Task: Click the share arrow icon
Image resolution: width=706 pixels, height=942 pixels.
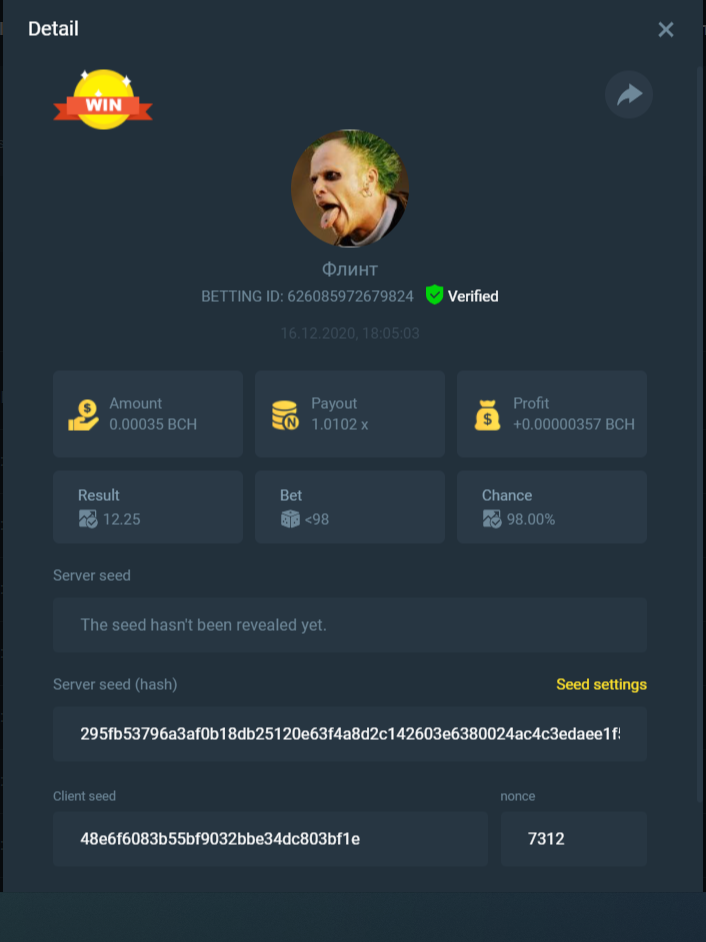Action: coord(629,94)
